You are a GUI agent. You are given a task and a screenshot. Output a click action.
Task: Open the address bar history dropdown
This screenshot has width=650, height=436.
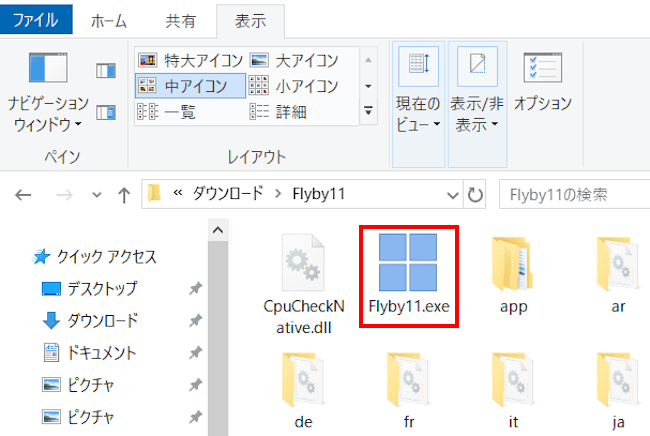coord(453,194)
